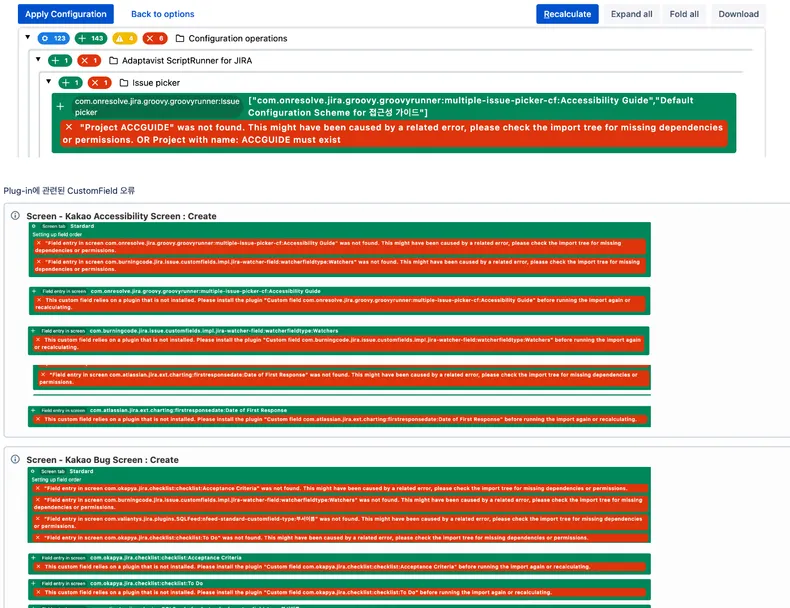Click 'Acceptance Criteria was not found' error row
This screenshot has height=608, width=790.
click(x=340, y=488)
